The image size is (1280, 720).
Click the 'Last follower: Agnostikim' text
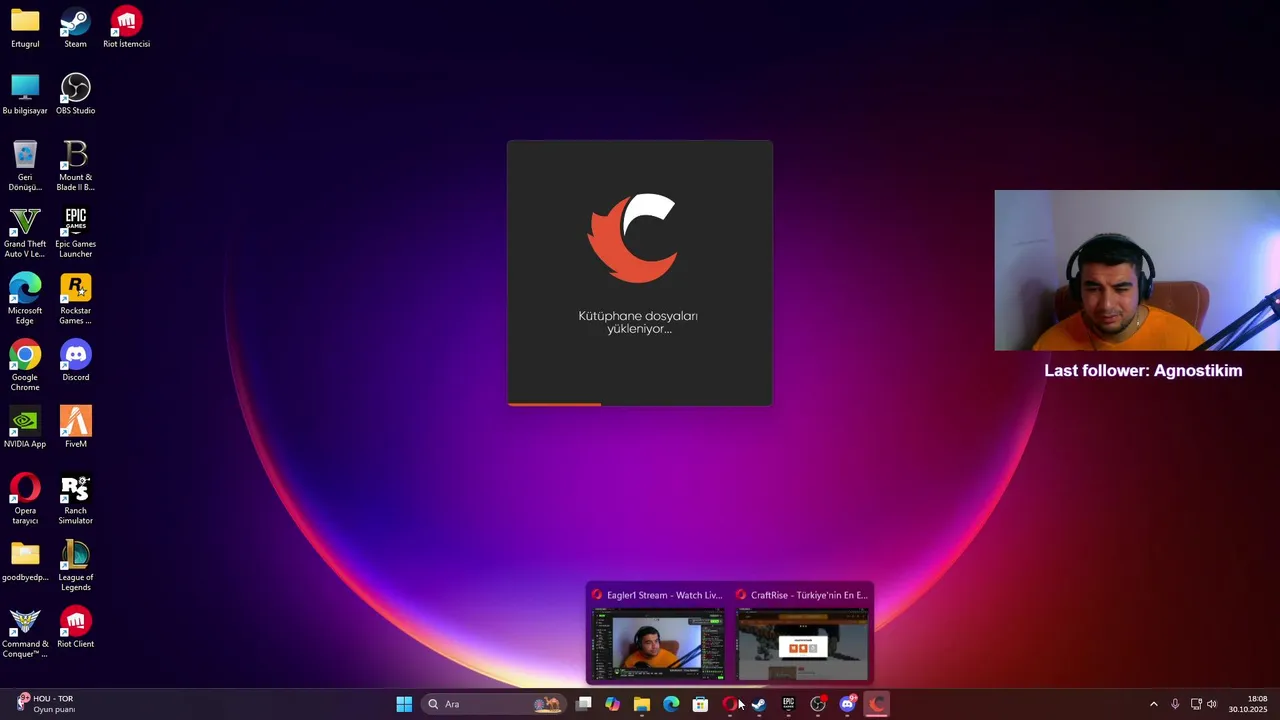(1143, 371)
